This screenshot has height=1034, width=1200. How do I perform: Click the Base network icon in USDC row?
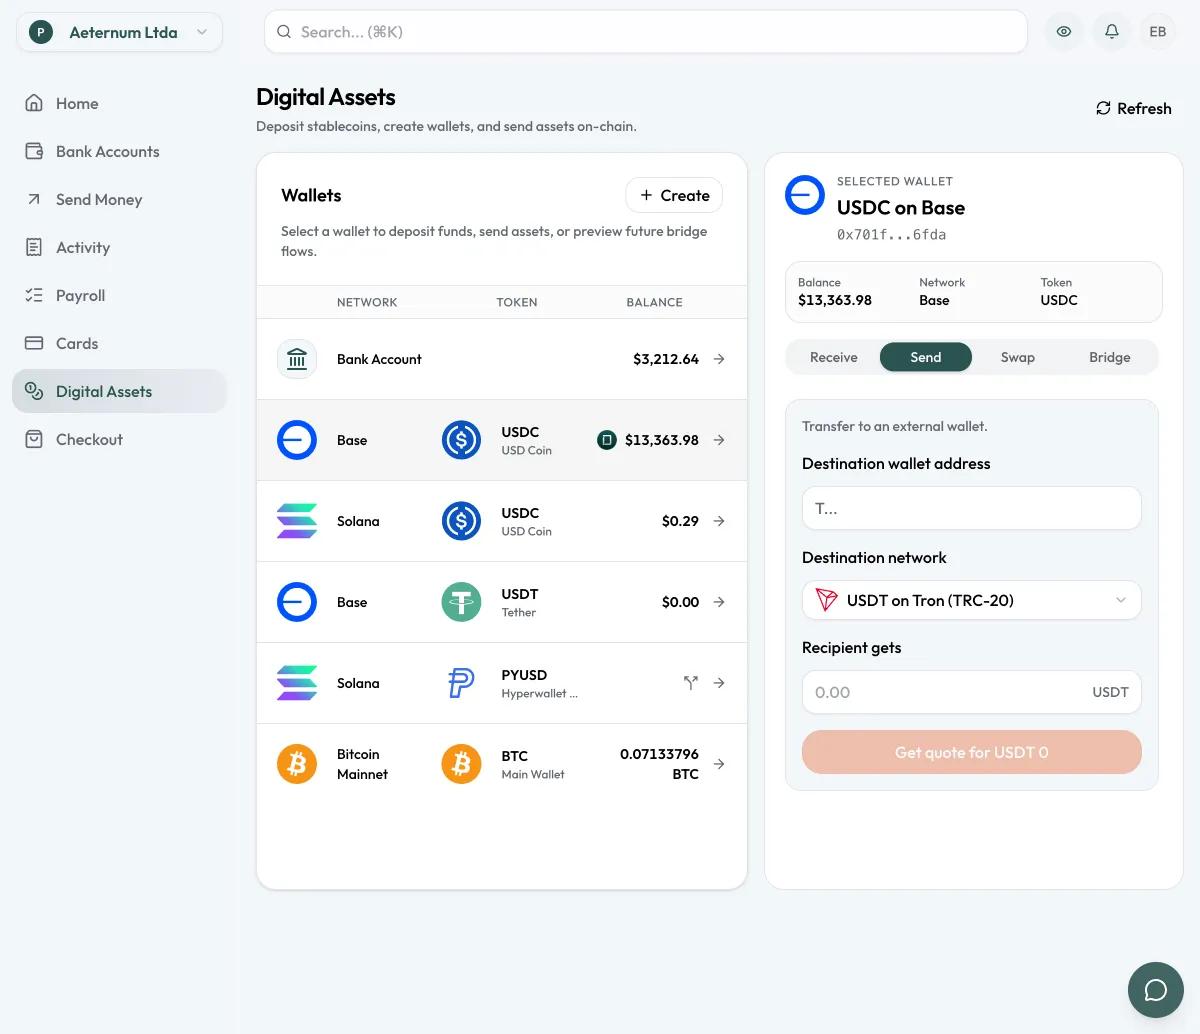click(x=297, y=440)
